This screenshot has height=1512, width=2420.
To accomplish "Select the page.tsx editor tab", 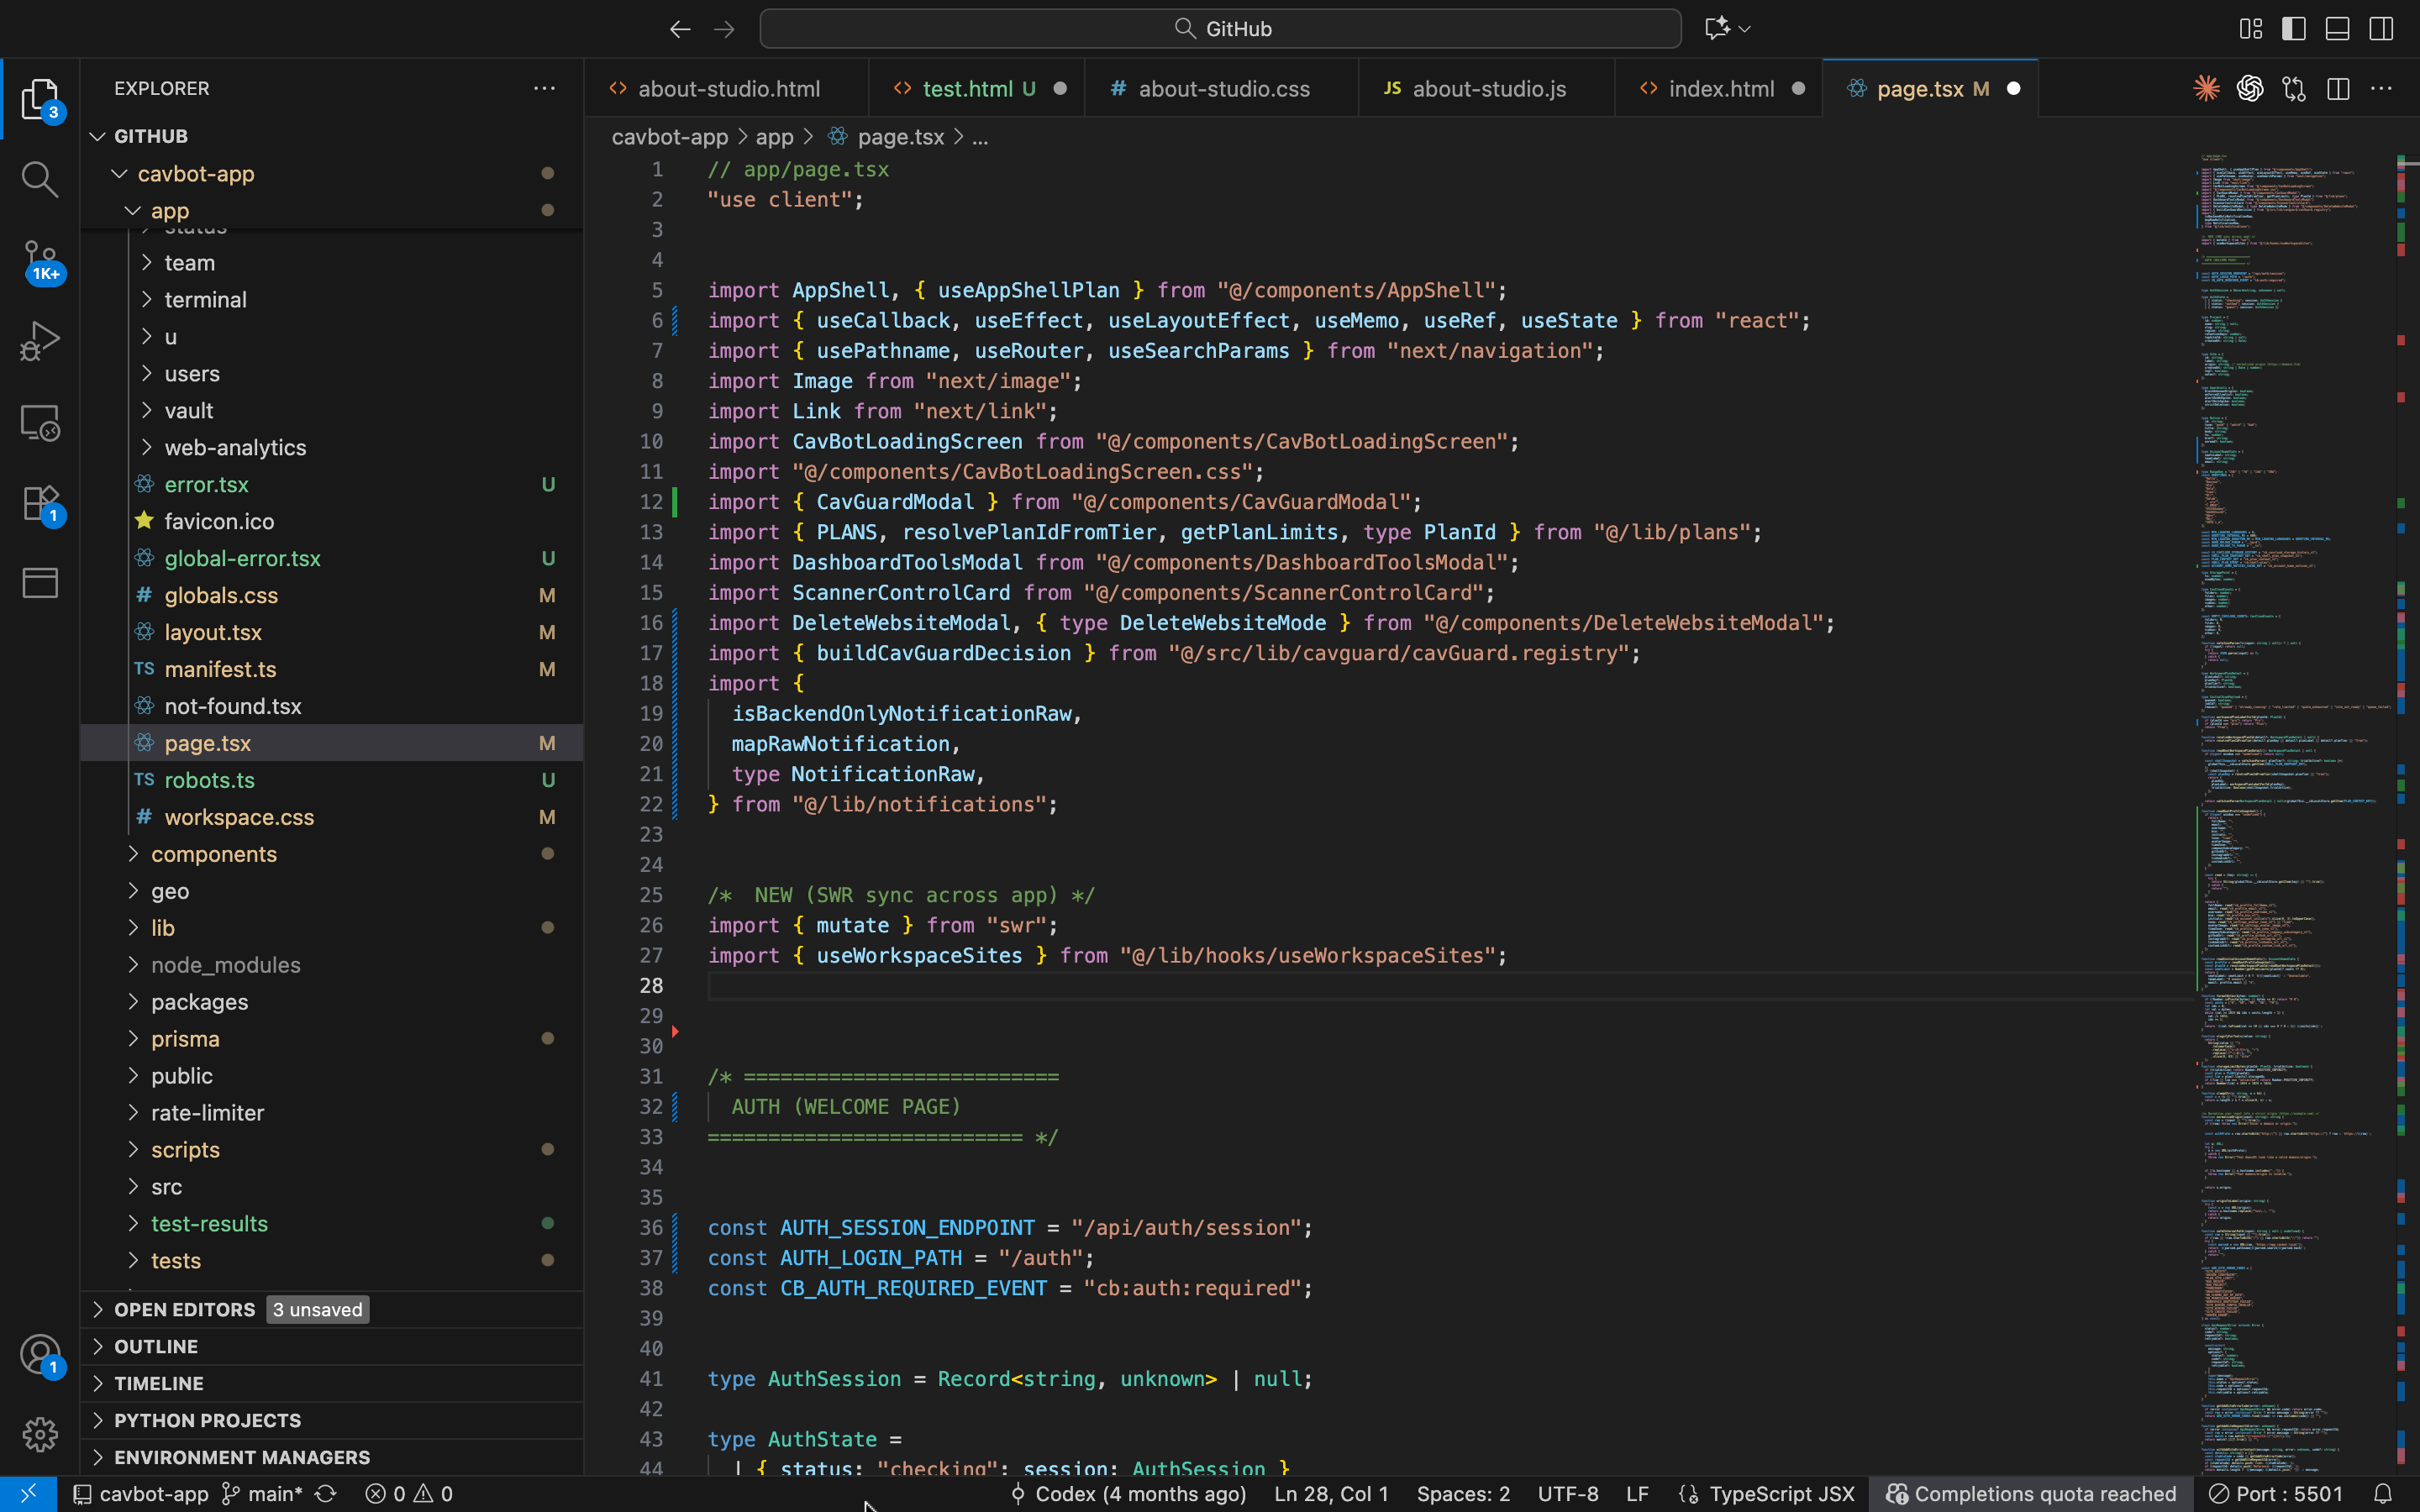I will 1931,89.
